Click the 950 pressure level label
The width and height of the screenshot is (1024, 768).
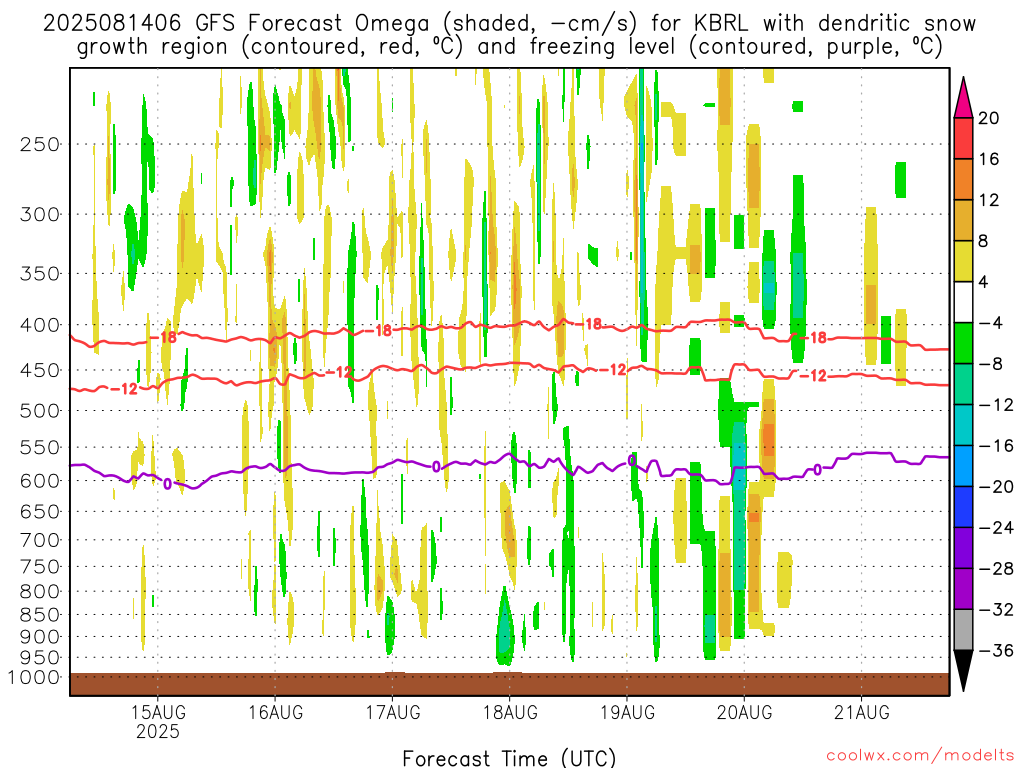tap(40, 658)
